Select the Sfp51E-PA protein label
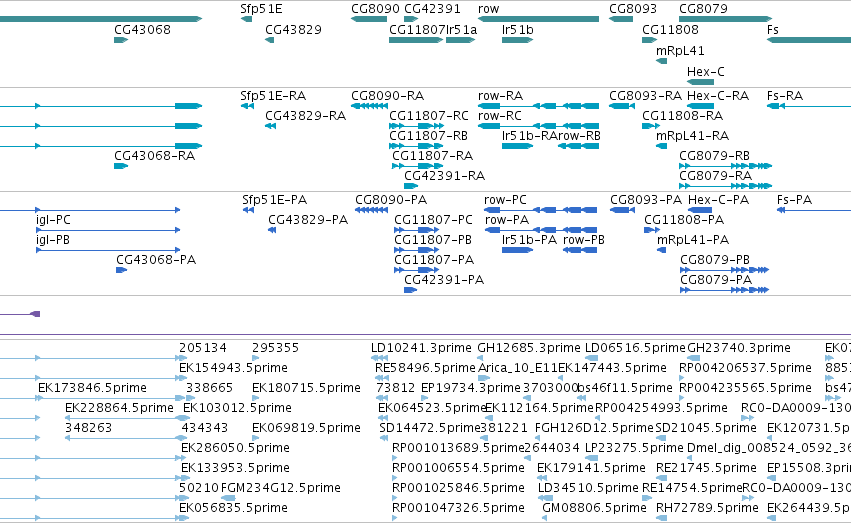 tap(275, 200)
